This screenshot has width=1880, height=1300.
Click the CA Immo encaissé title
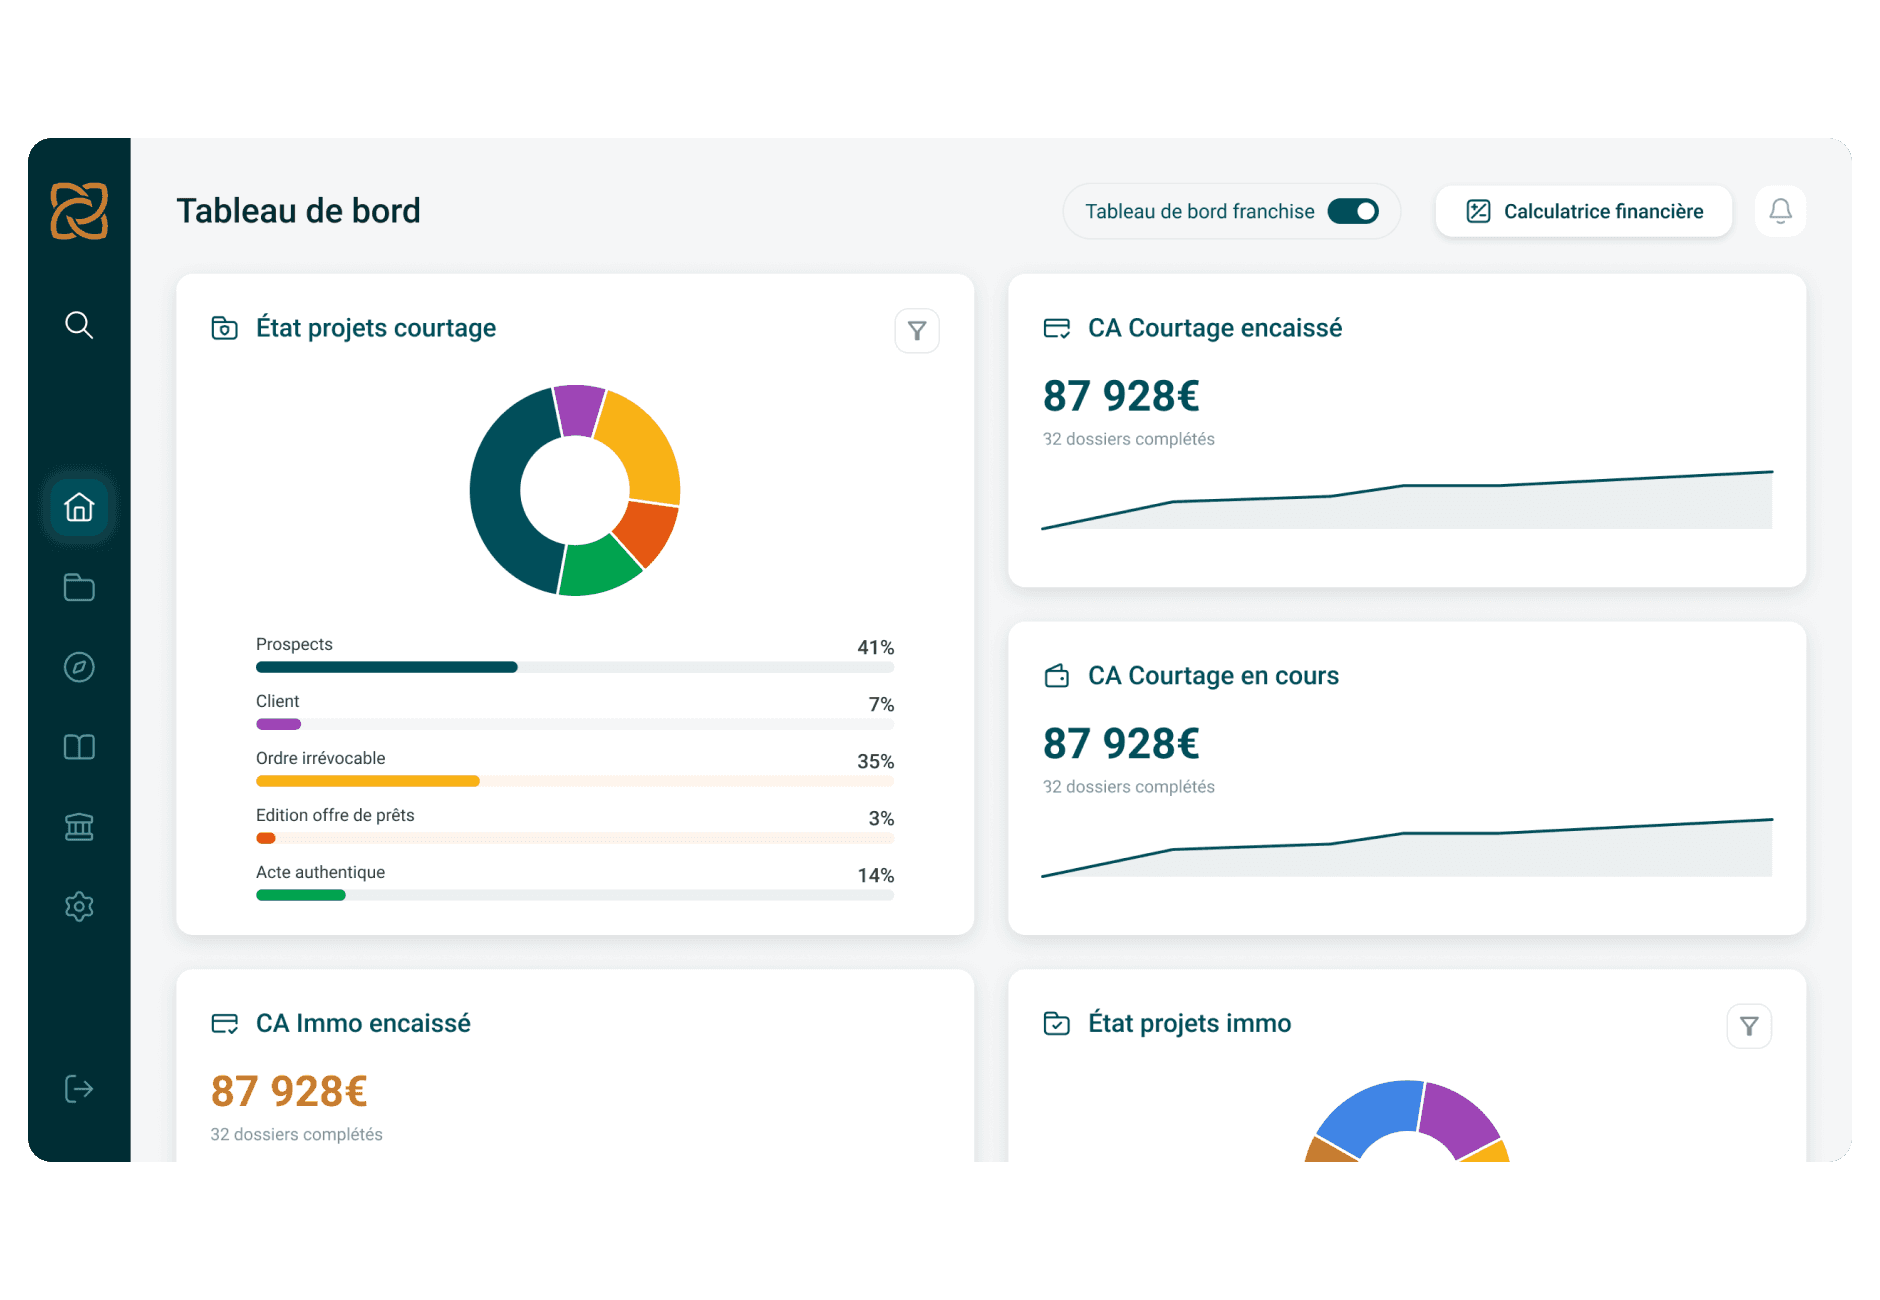click(x=363, y=1023)
